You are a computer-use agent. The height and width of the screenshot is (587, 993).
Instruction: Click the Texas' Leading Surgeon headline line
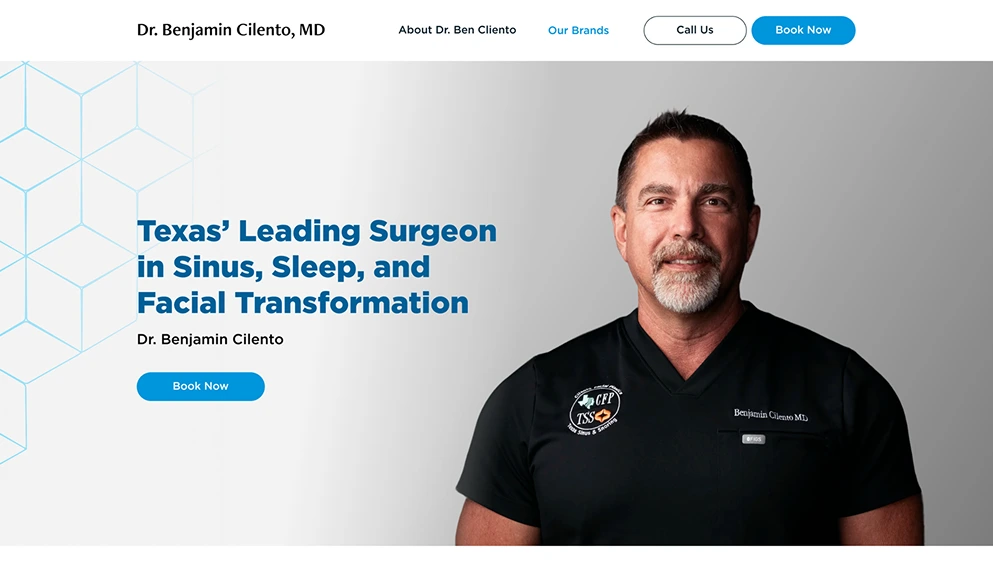(x=317, y=231)
